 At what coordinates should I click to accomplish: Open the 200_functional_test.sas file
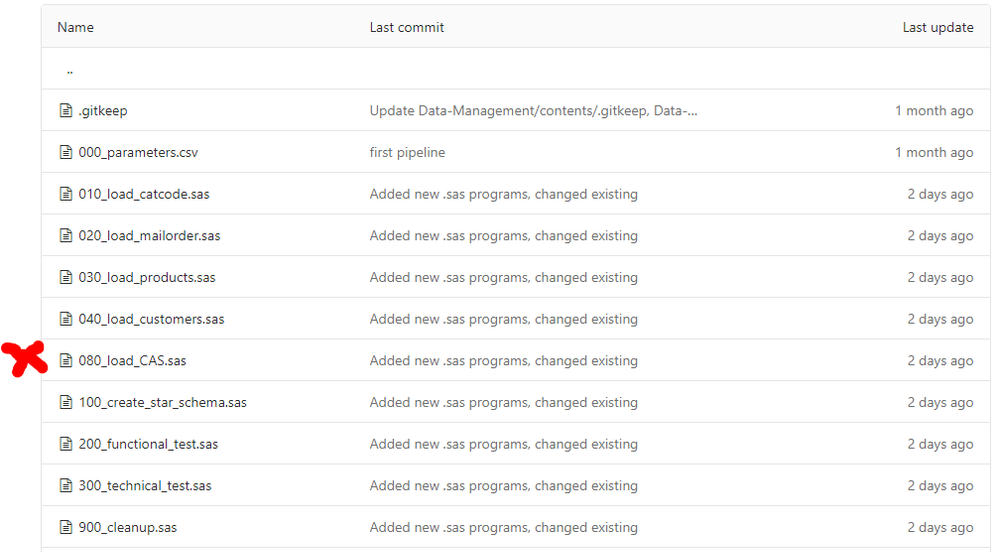148,445
